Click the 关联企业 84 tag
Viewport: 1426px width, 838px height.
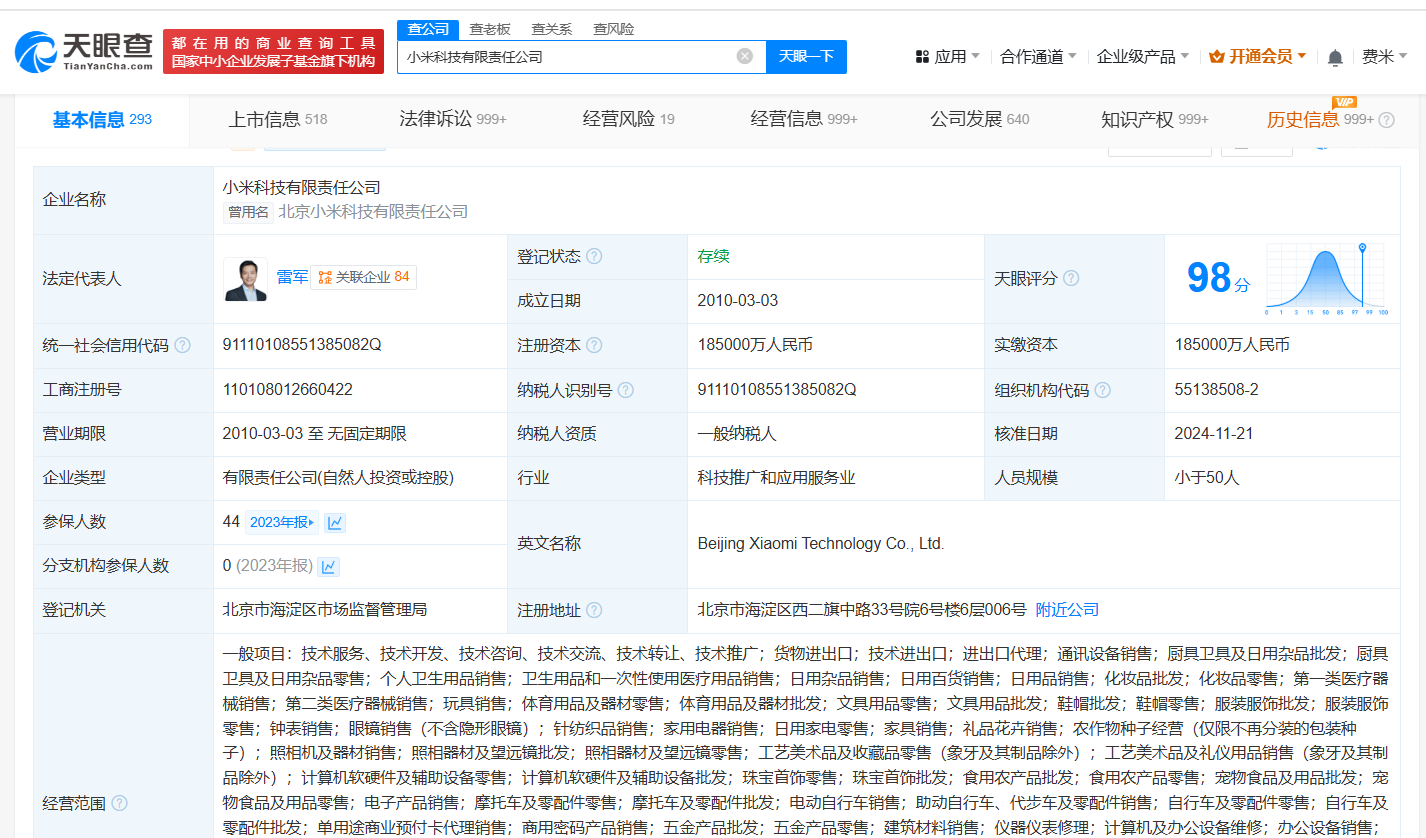coord(364,277)
